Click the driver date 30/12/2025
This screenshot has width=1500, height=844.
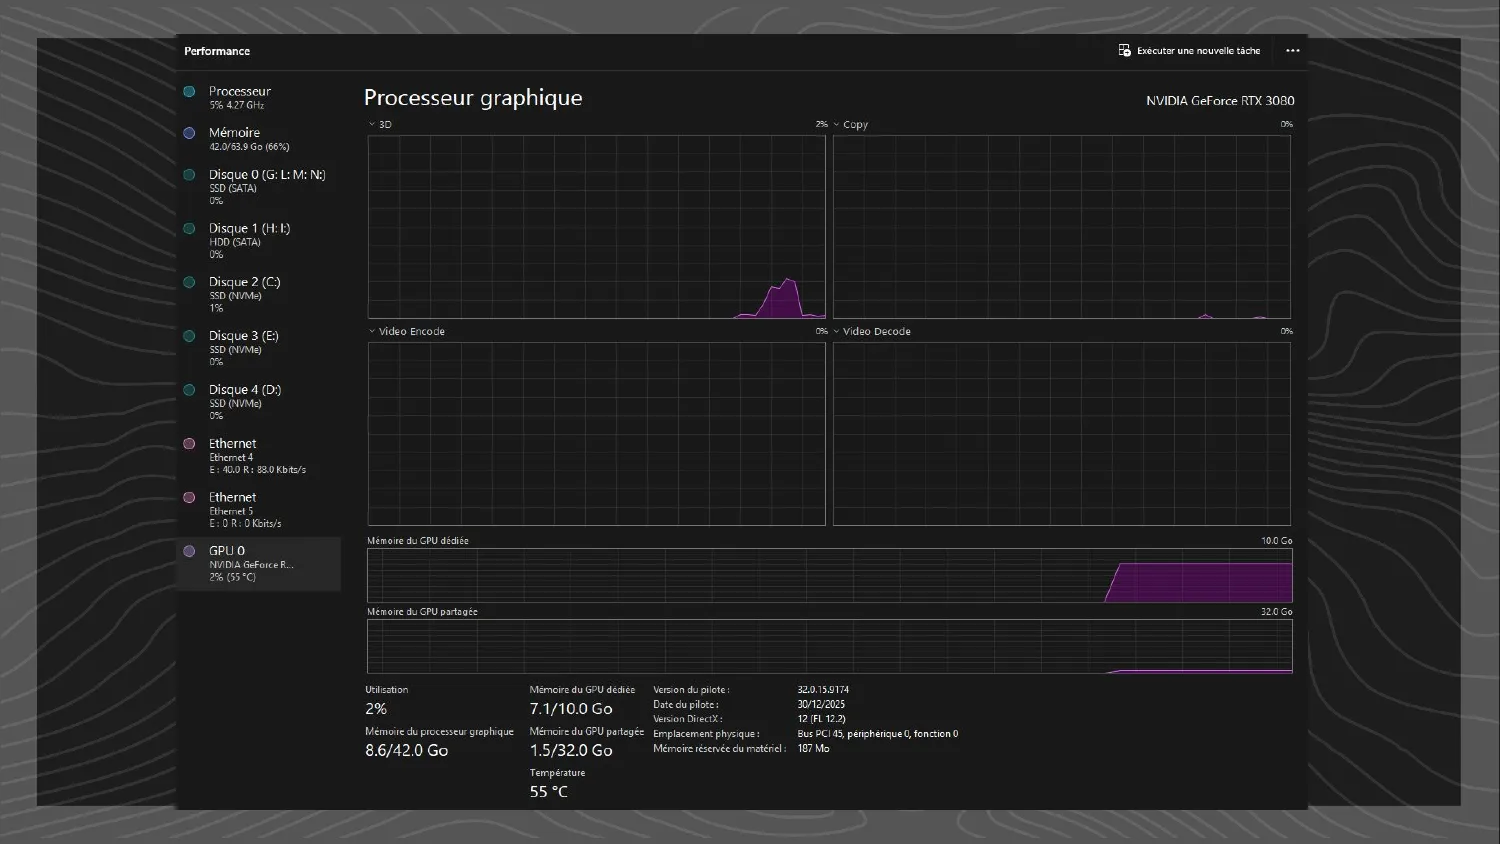point(821,705)
